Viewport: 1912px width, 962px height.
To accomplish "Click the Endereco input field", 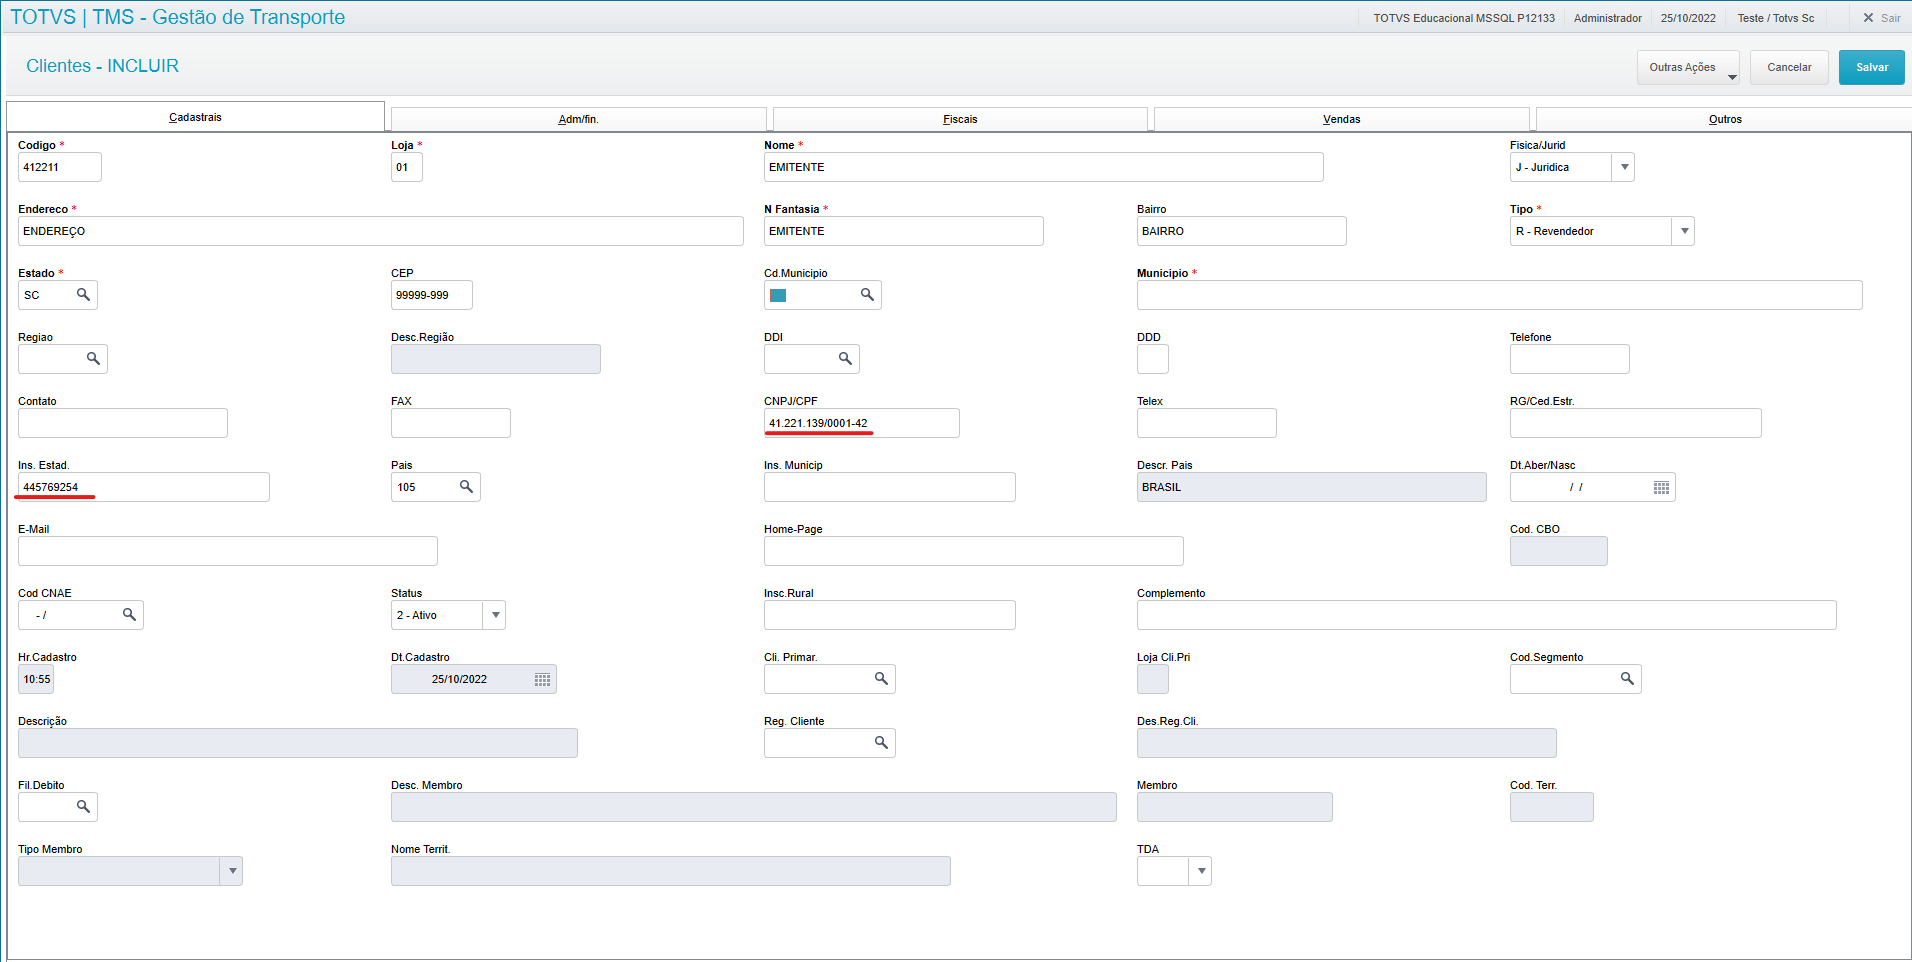I will [381, 231].
